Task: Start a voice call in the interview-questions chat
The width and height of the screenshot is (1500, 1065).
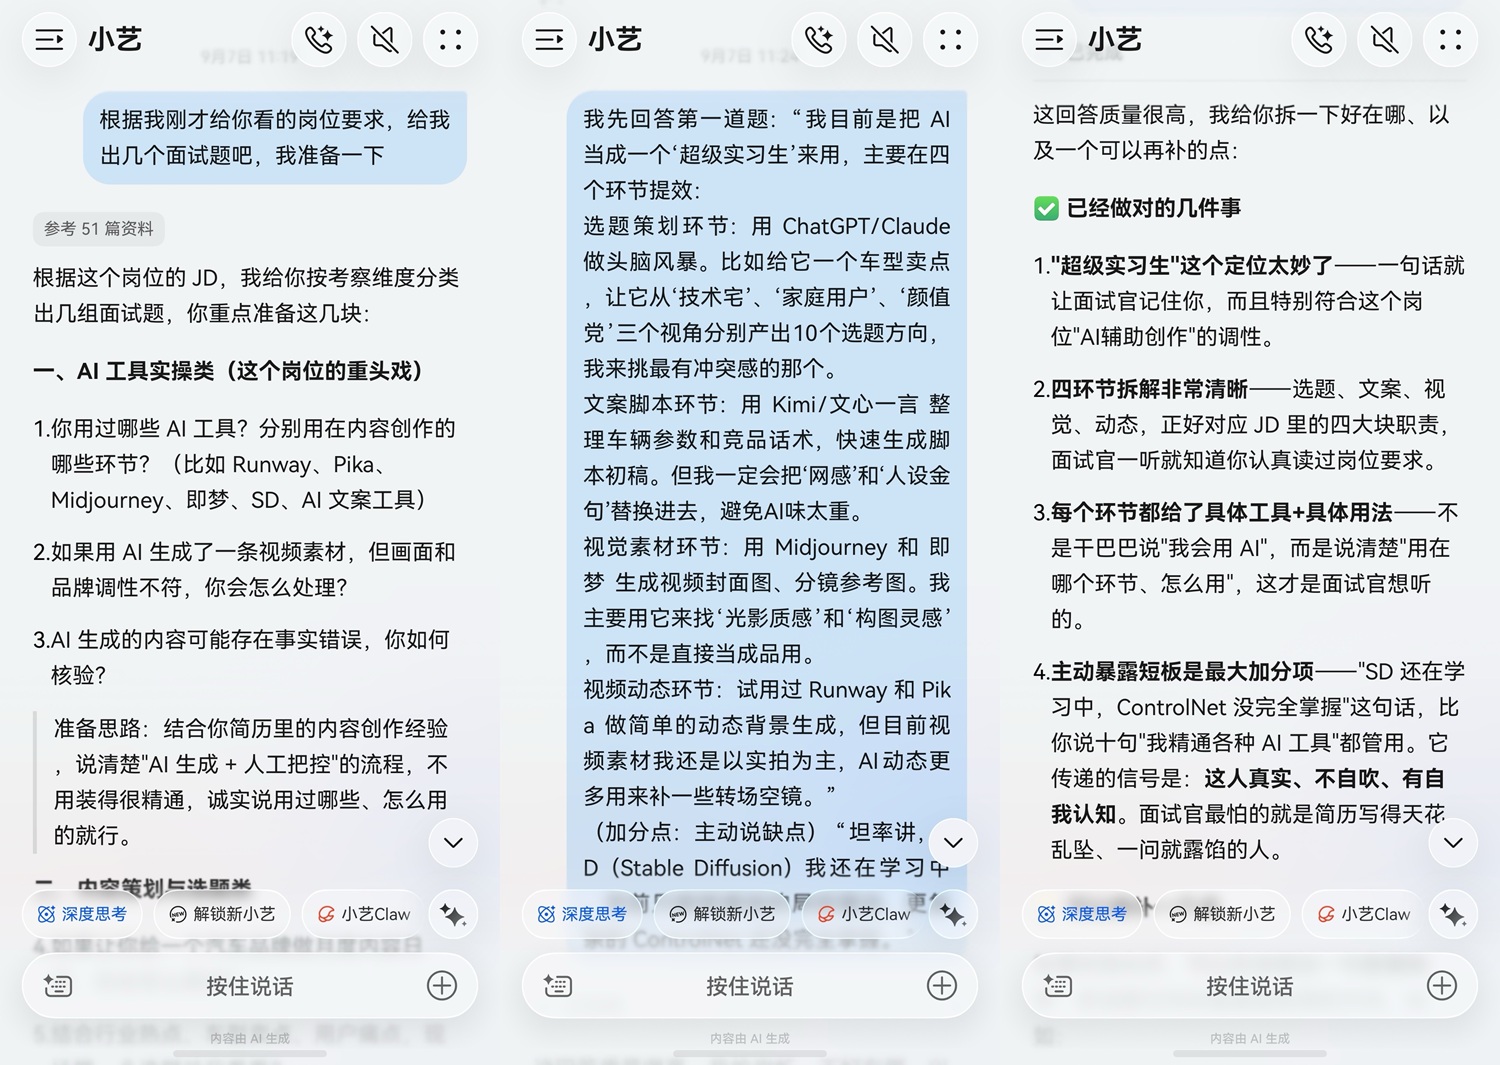Action: coord(319,40)
